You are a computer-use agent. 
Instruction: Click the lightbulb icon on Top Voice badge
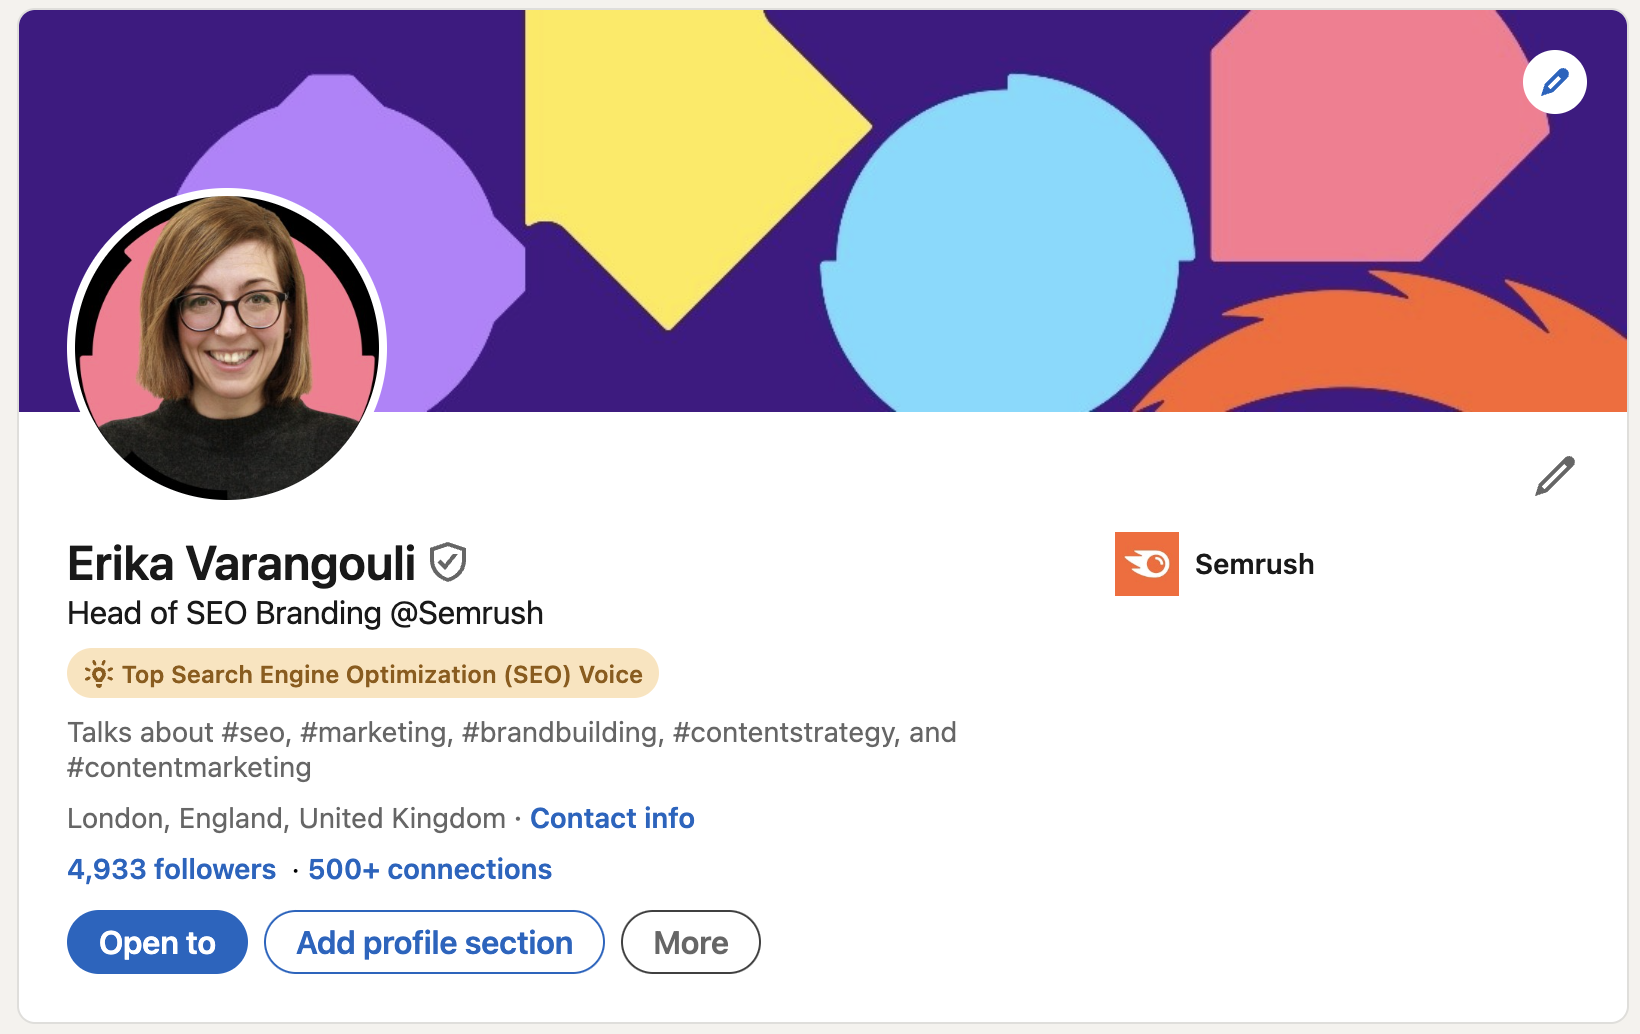pyautogui.click(x=98, y=673)
